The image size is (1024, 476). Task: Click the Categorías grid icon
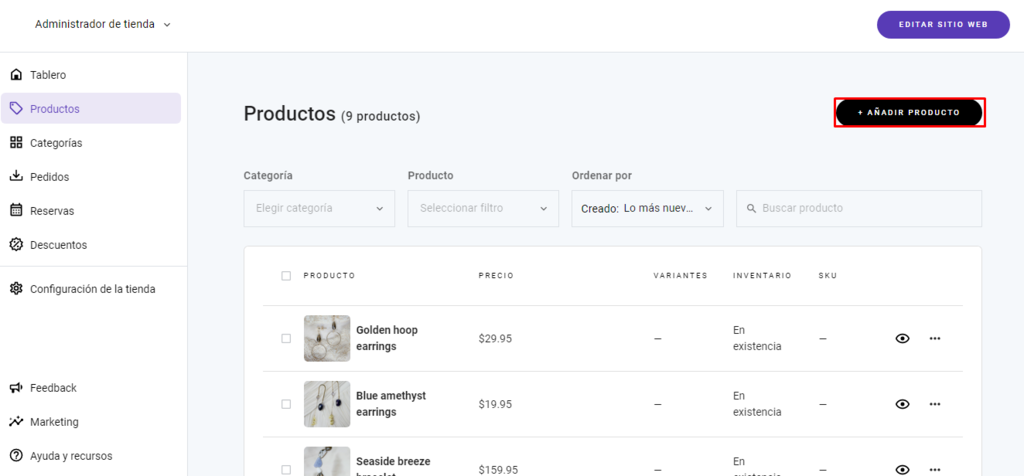click(x=16, y=142)
